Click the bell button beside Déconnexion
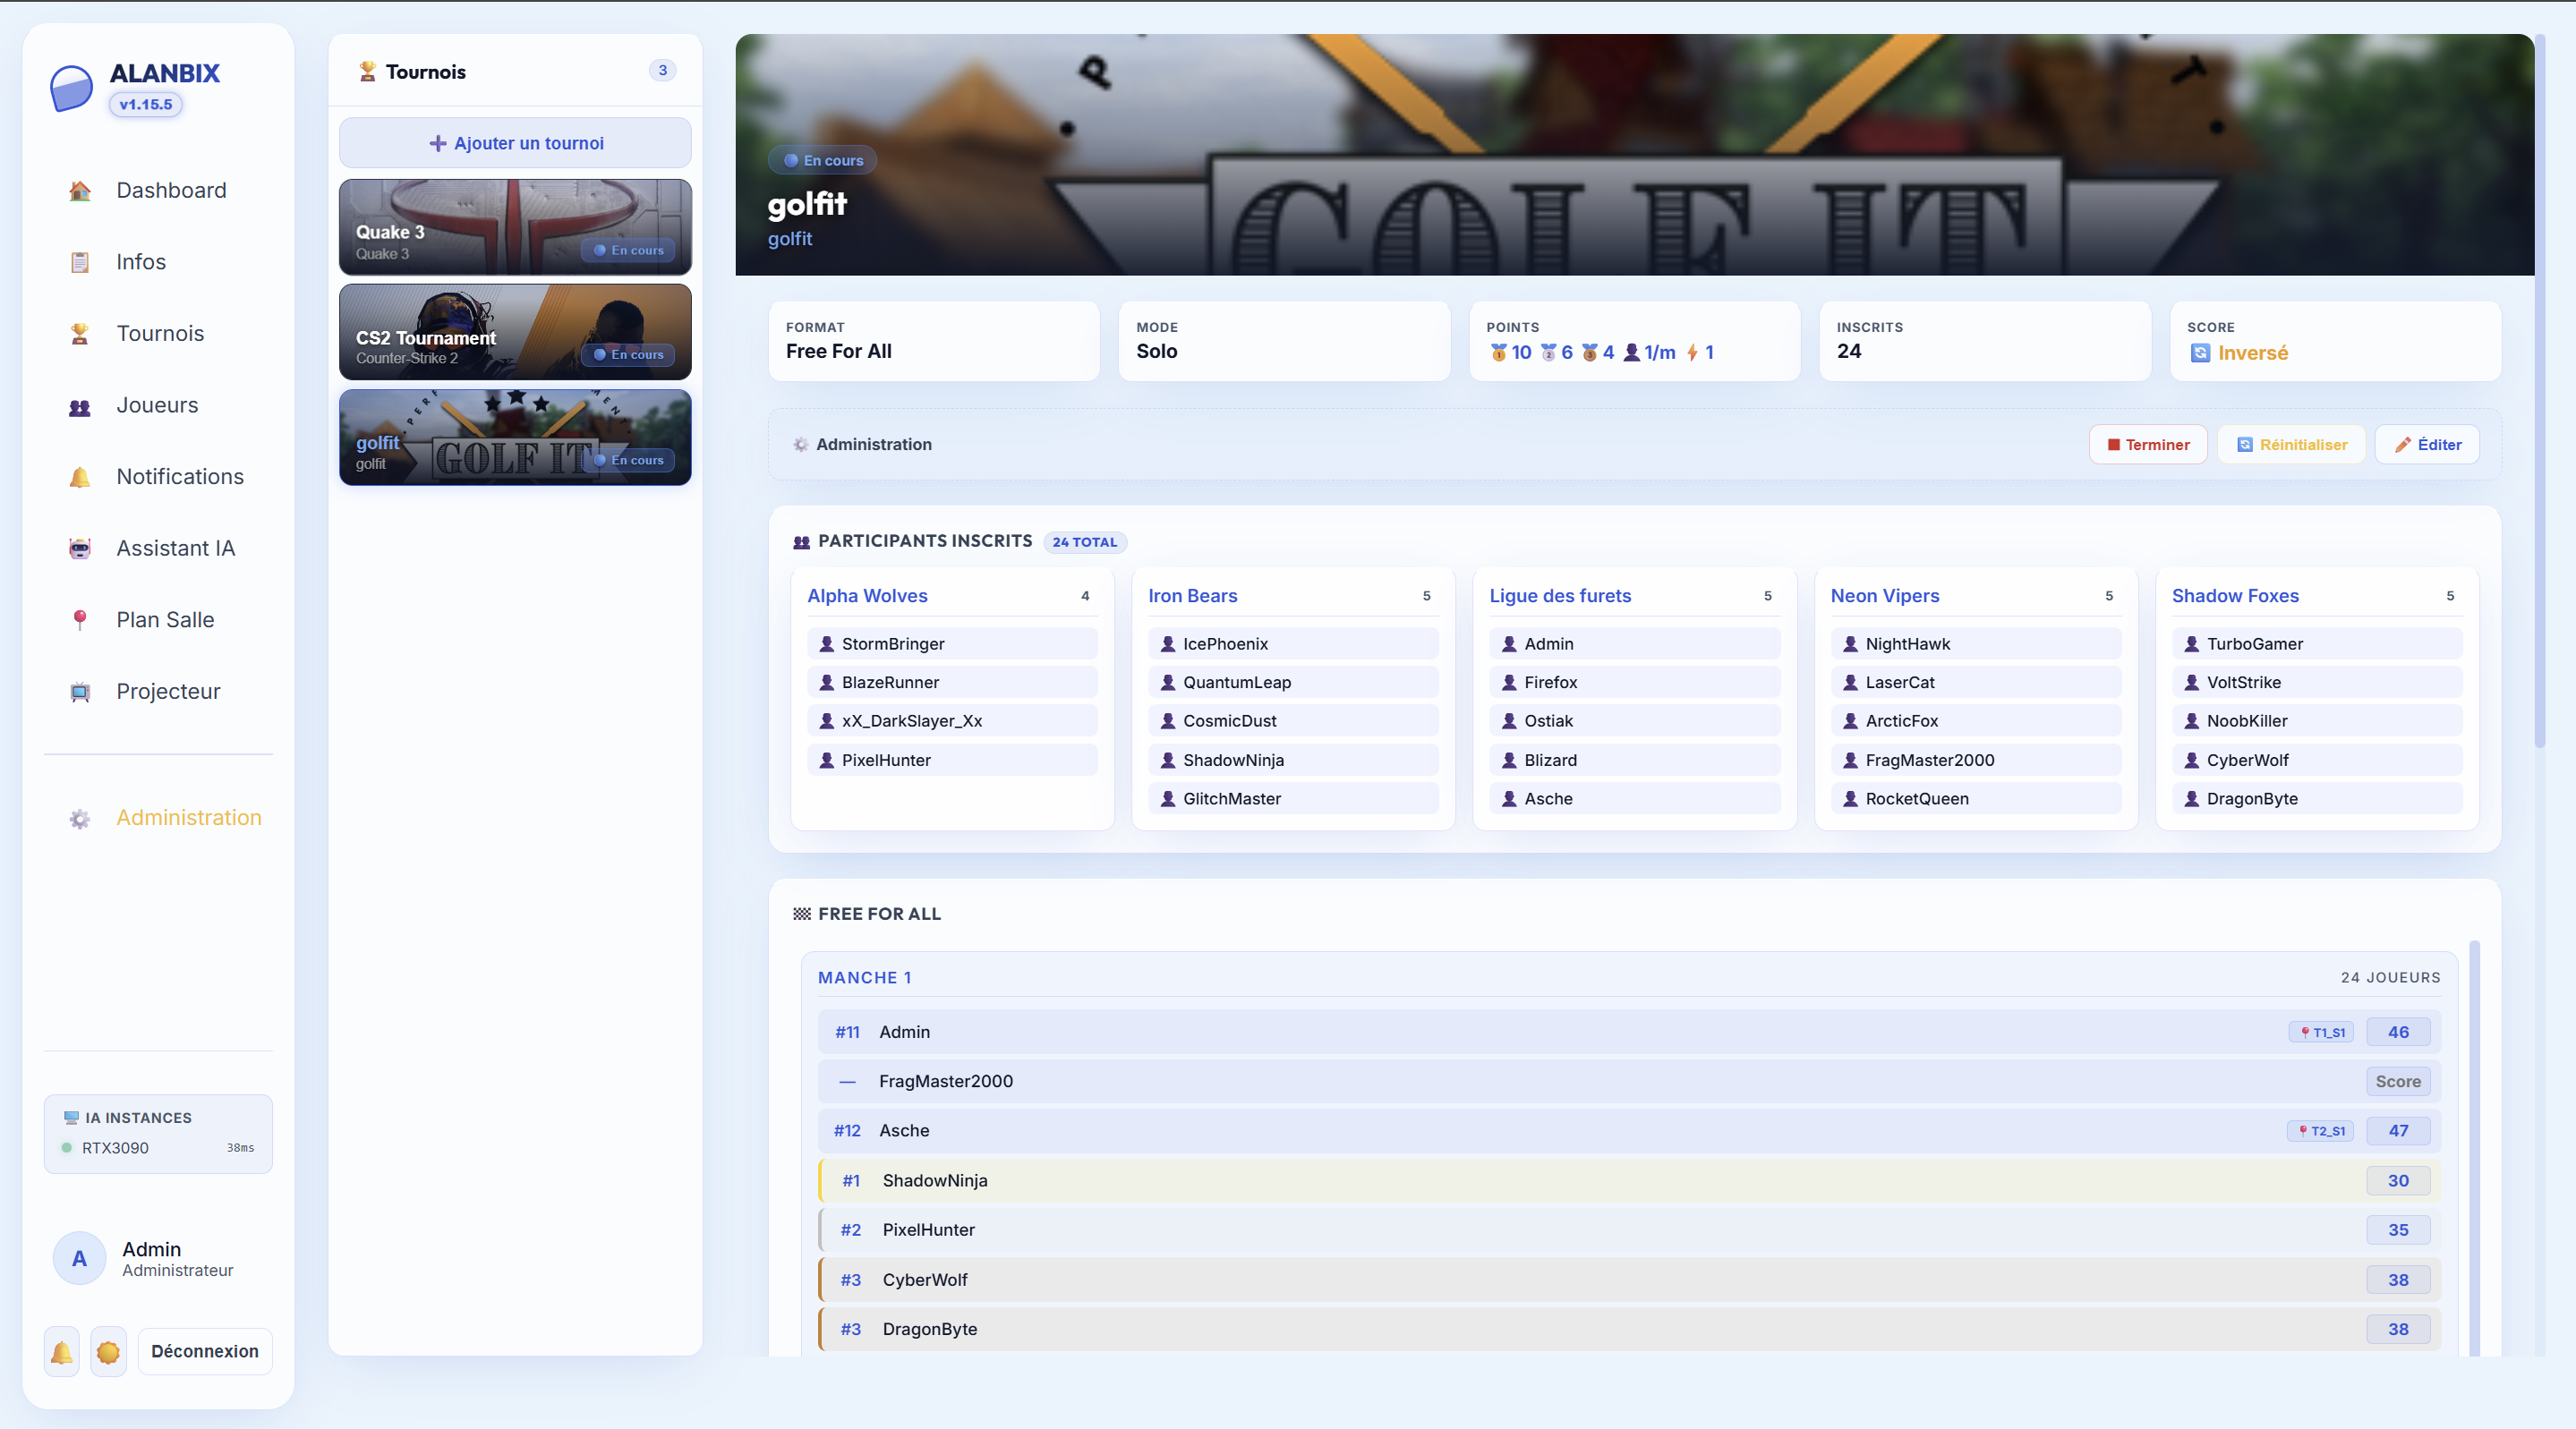Image resolution: width=2576 pixels, height=1429 pixels. pos(62,1352)
